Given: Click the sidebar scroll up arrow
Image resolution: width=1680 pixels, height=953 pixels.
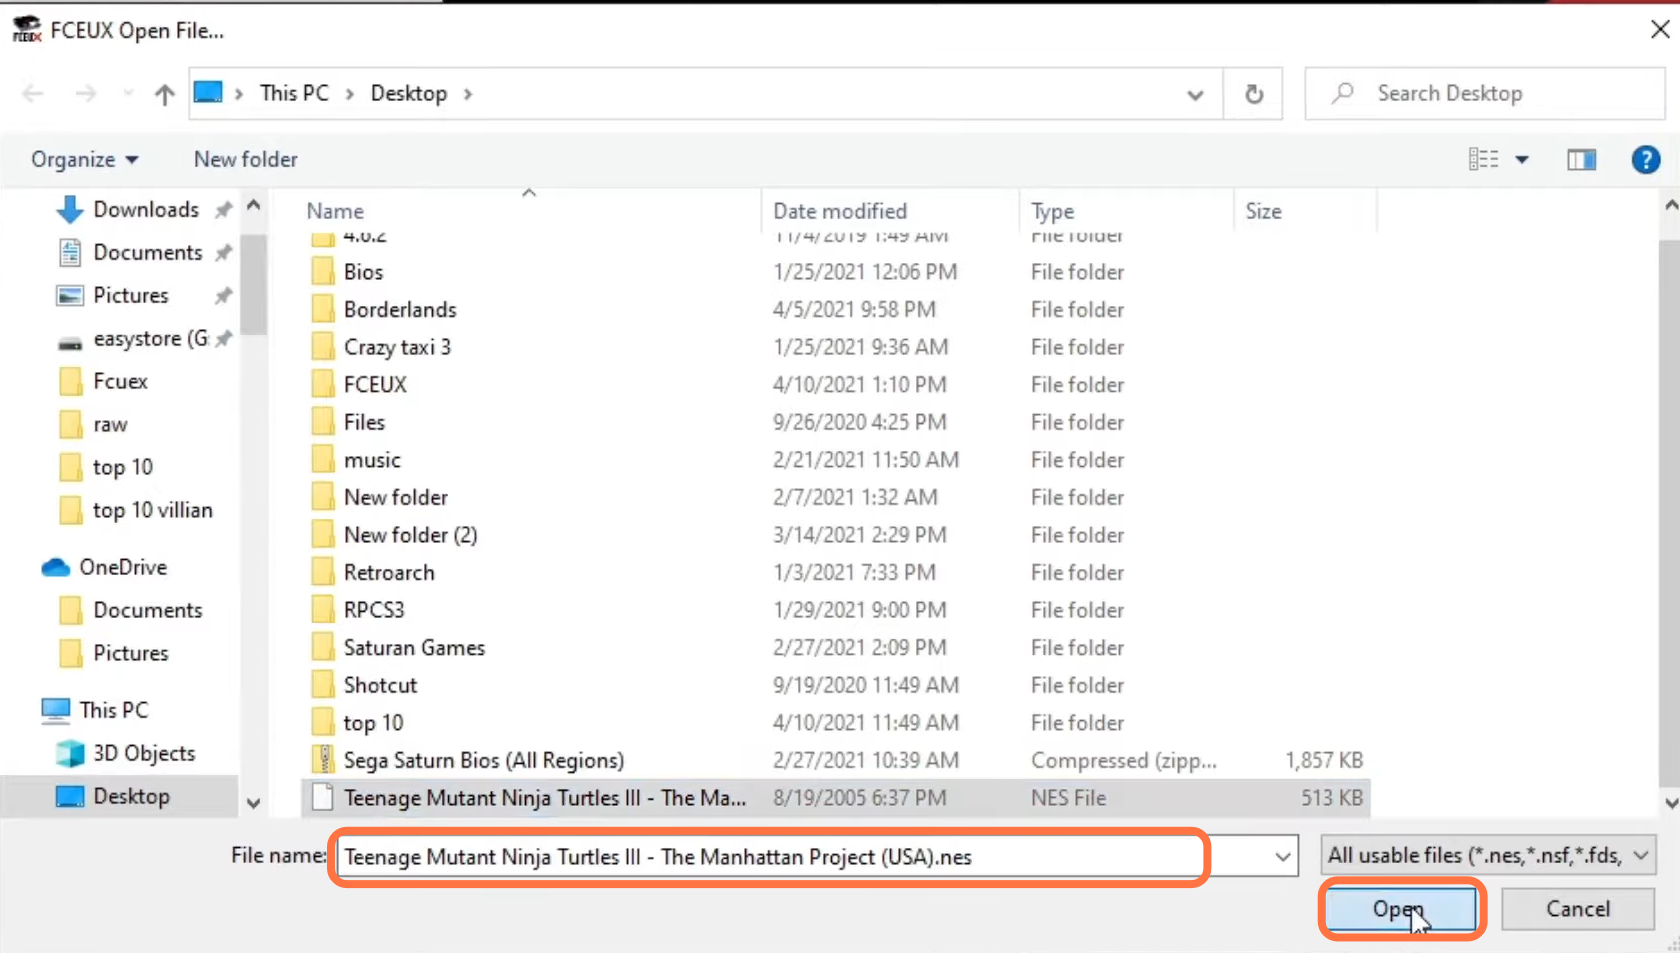Looking at the screenshot, I should pos(253,205).
